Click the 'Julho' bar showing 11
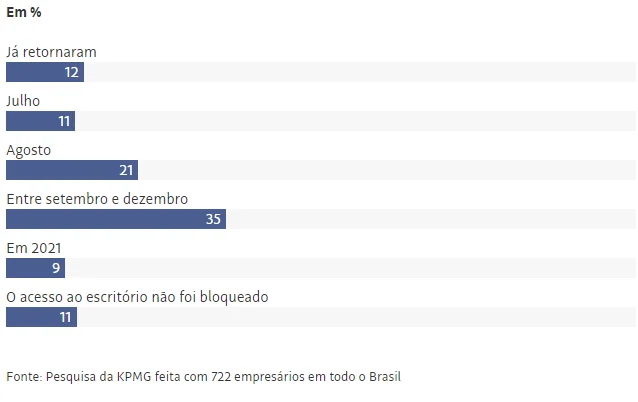This screenshot has height=402, width=638. [x=40, y=121]
